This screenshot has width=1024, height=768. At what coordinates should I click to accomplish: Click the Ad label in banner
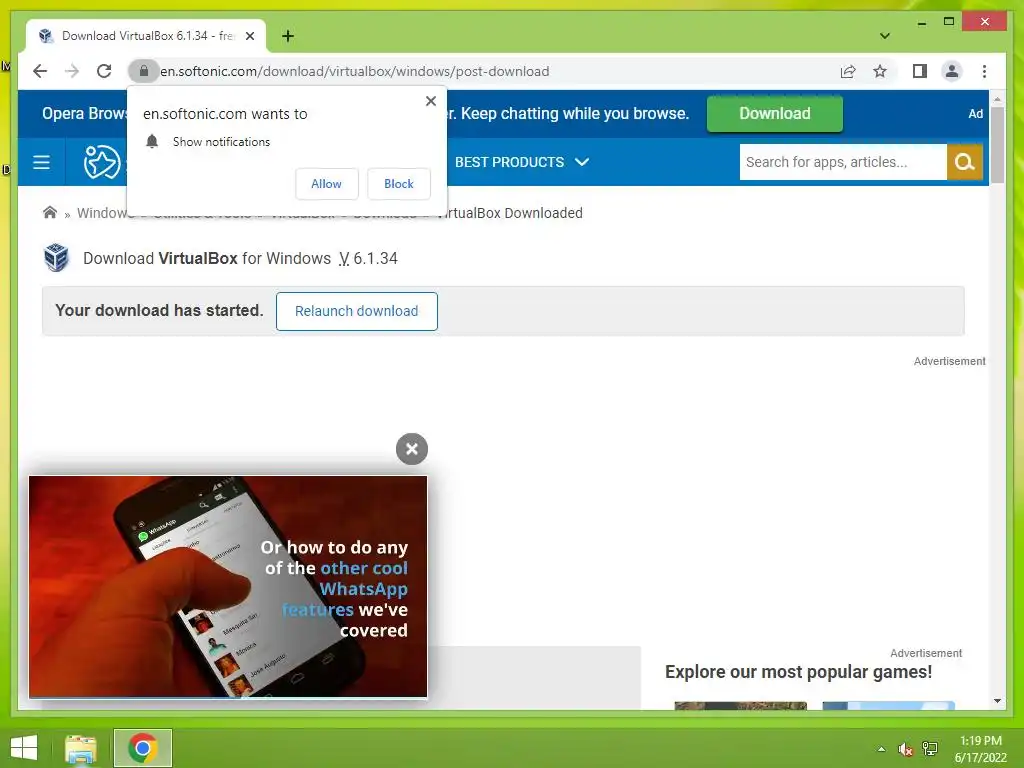[975, 114]
